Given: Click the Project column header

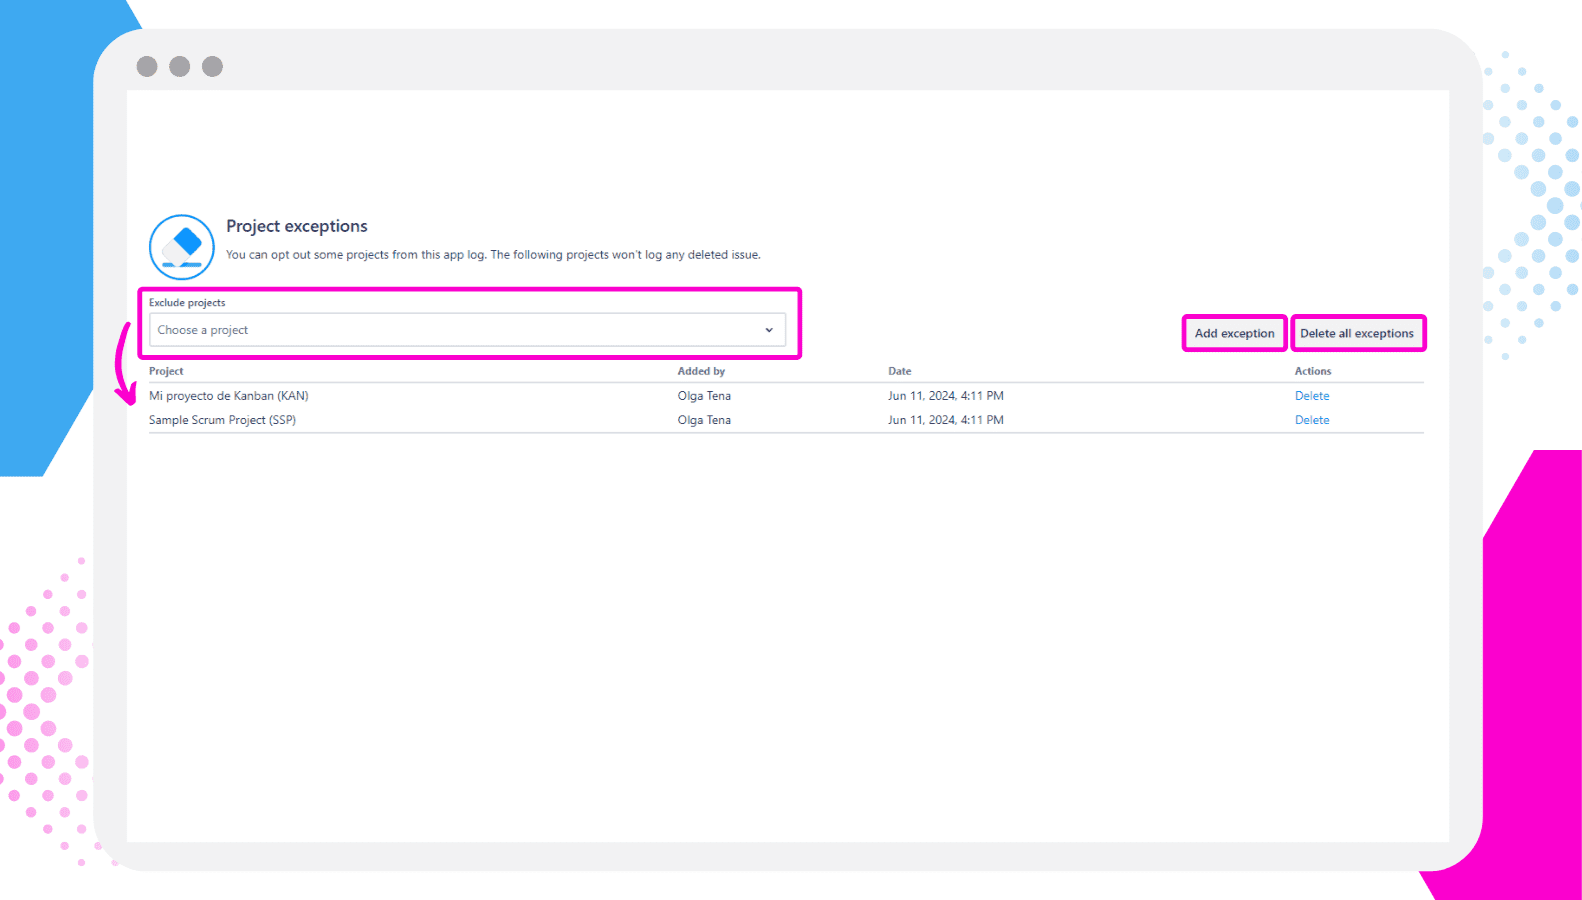Looking at the screenshot, I should 166,371.
